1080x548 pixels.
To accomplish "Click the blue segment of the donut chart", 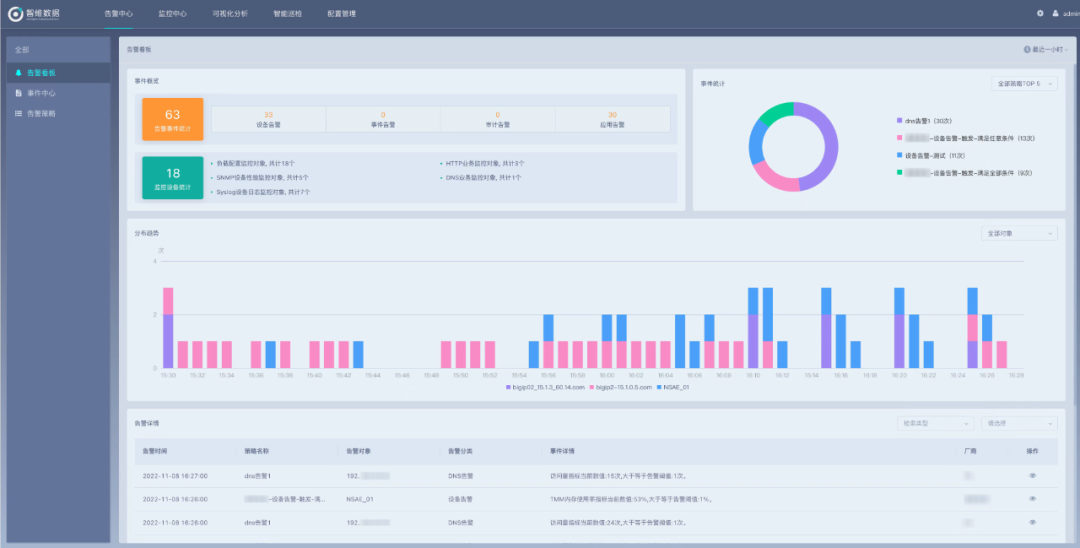I will coord(756,142).
